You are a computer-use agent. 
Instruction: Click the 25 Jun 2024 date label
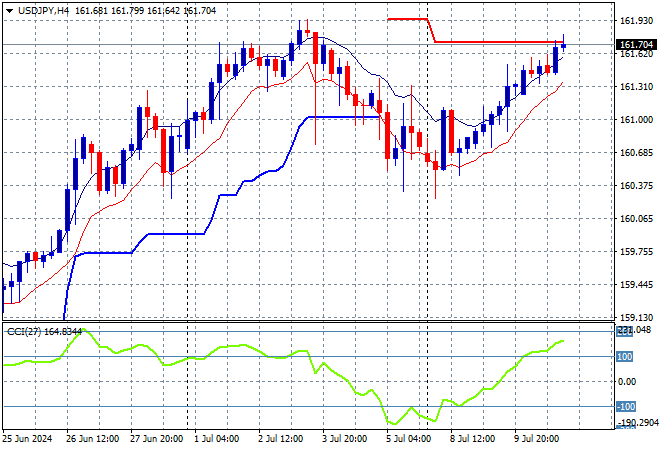tap(27, 439)
